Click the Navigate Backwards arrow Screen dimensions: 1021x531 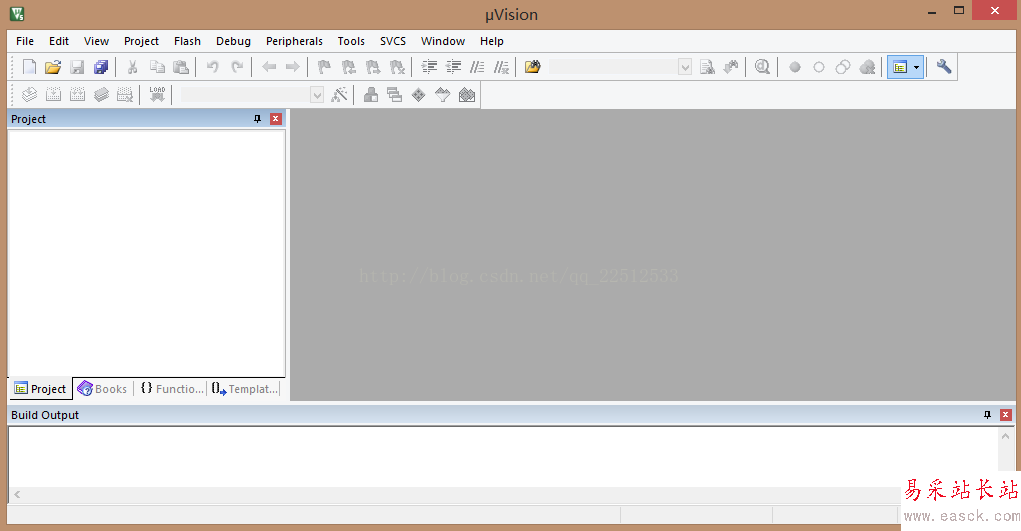pyautogui.click(x=269, y=66)
